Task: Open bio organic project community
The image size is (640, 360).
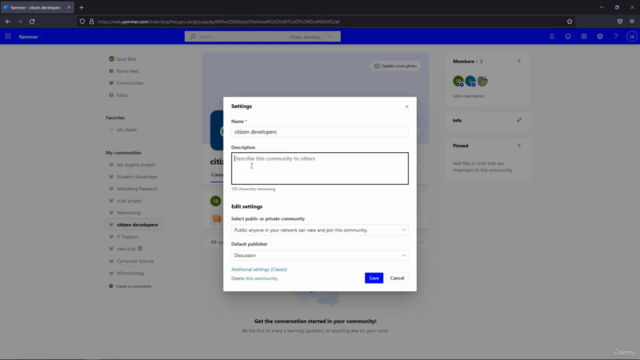Action: [136, 165]
